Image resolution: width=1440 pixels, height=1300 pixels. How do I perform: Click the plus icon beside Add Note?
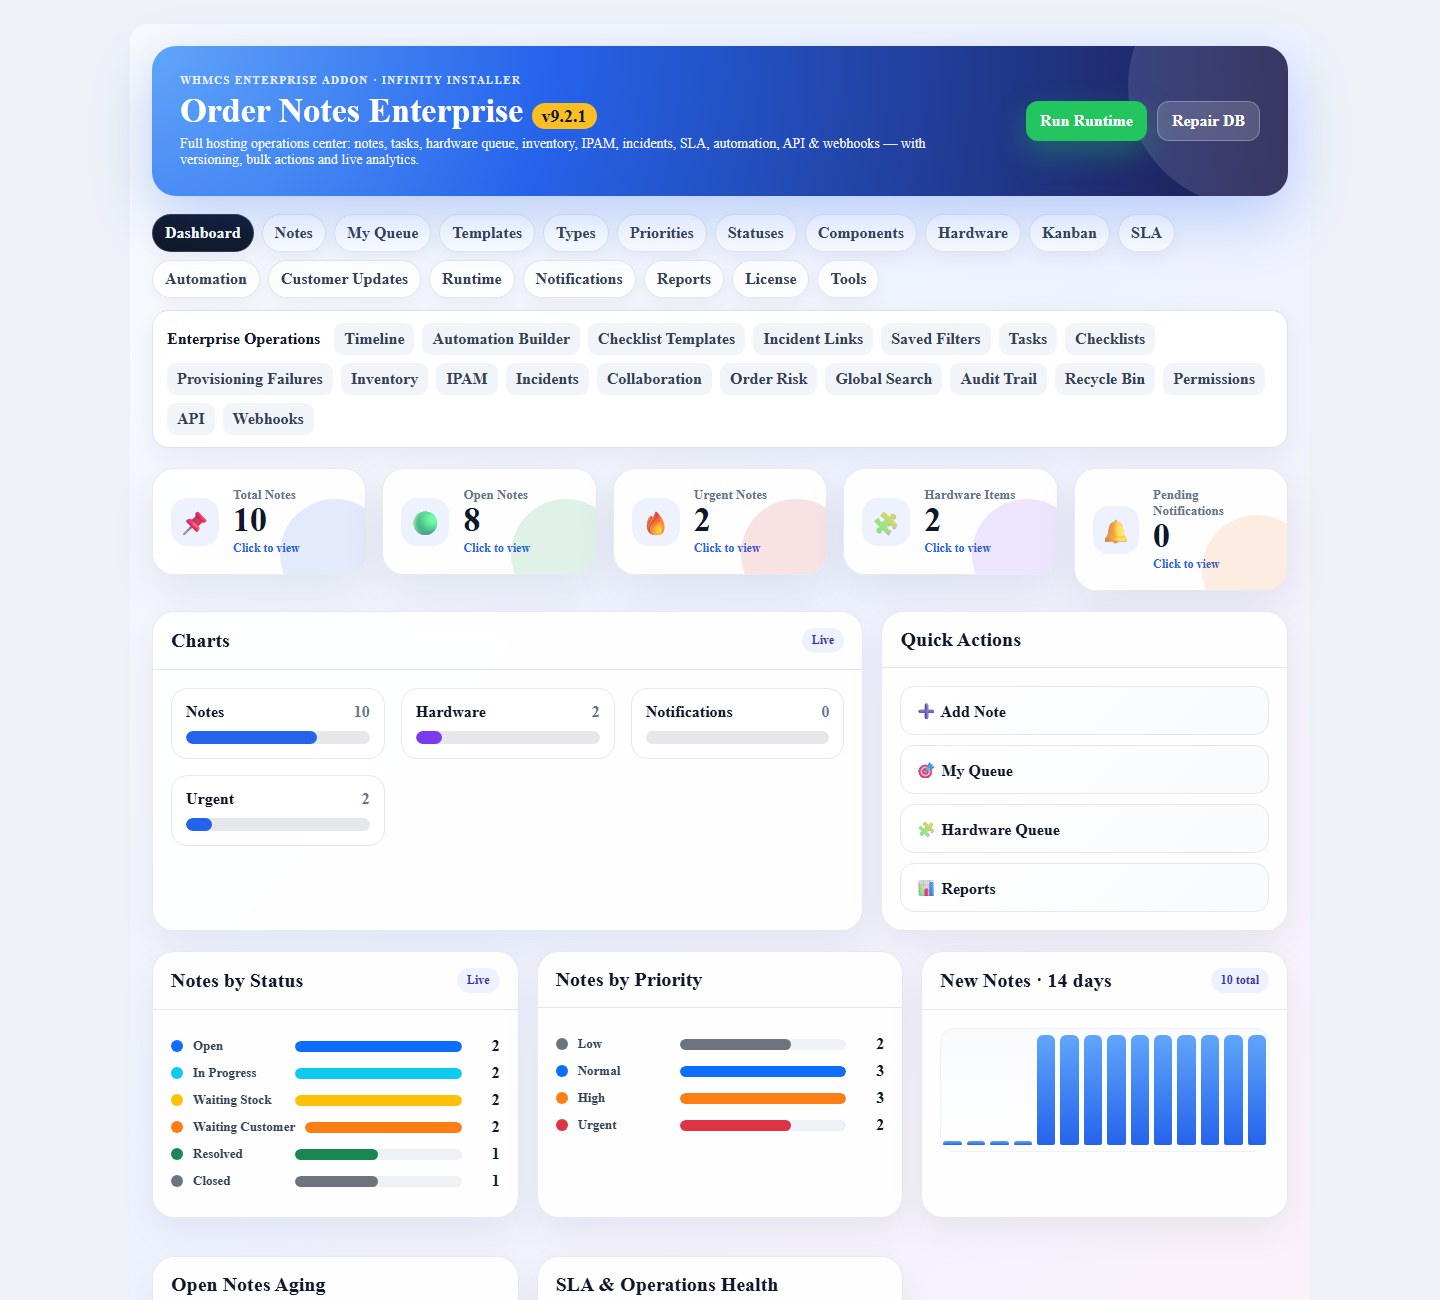[x=926, y=712]
